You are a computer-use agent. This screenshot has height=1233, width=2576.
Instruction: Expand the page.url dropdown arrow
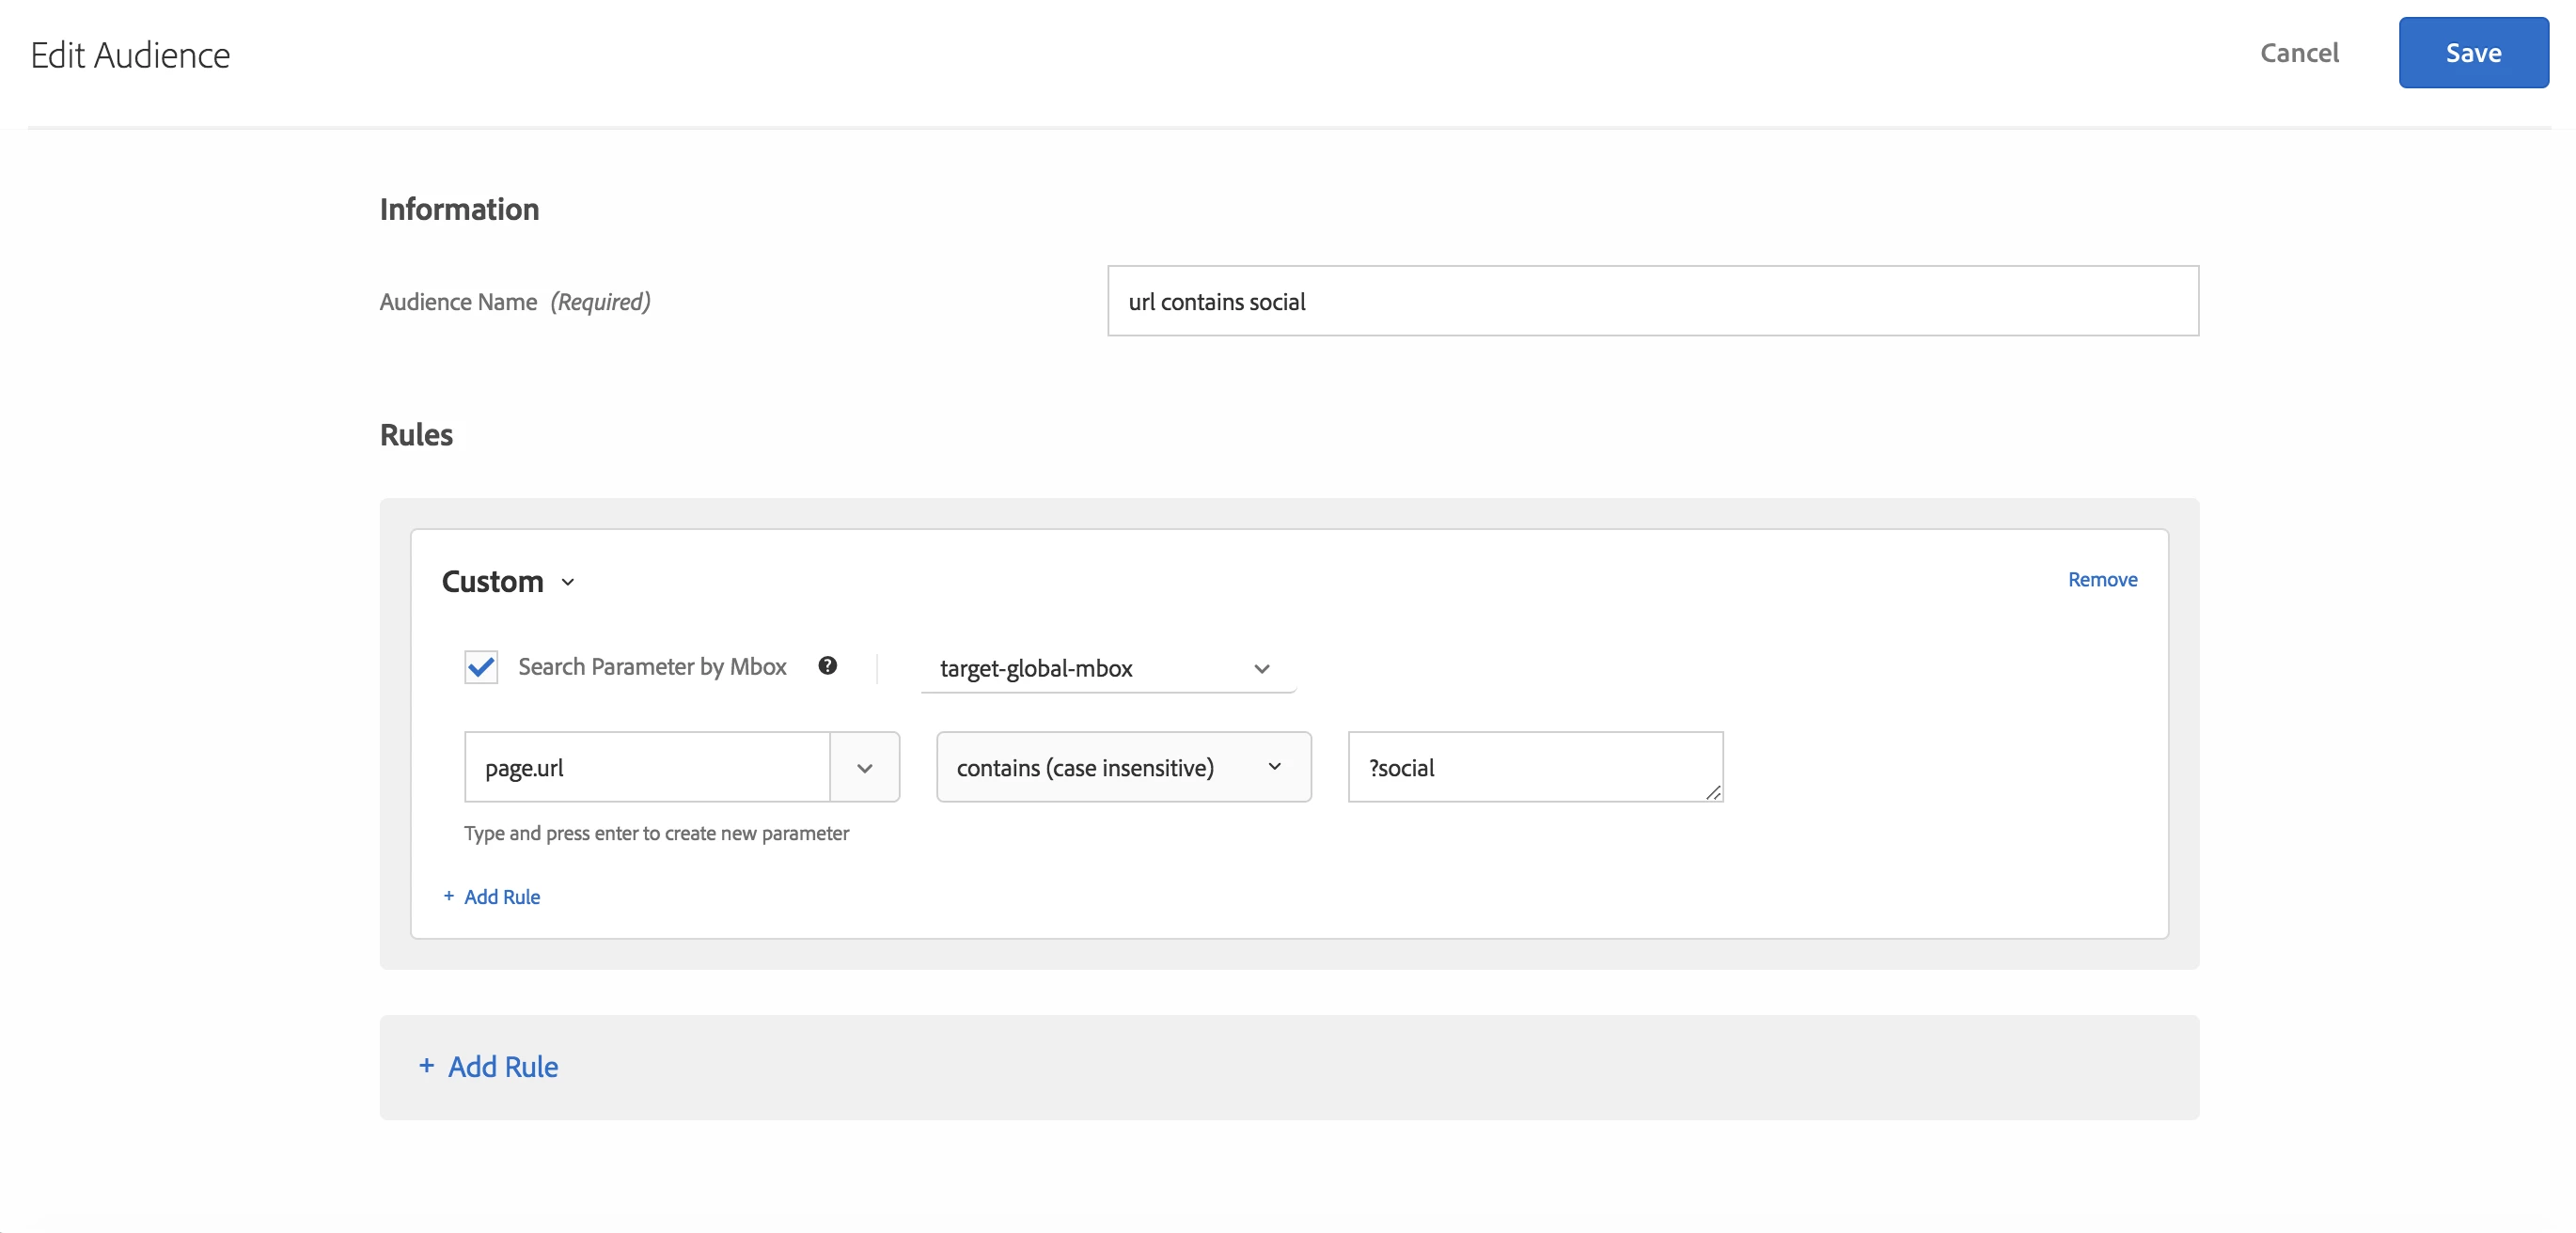click(865, 768)
